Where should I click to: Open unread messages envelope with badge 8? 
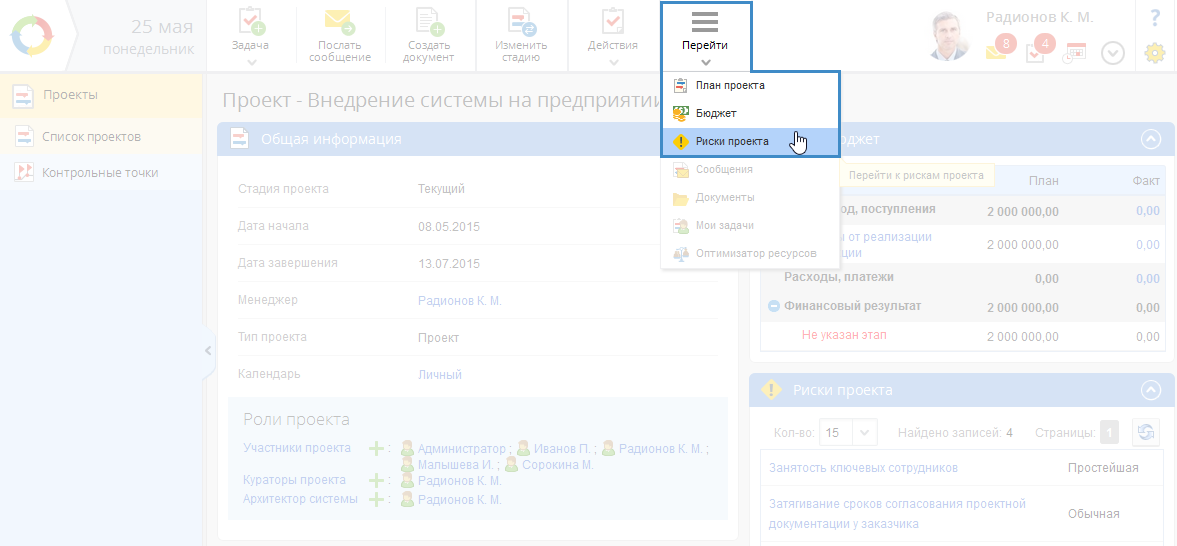coord(998,49)
